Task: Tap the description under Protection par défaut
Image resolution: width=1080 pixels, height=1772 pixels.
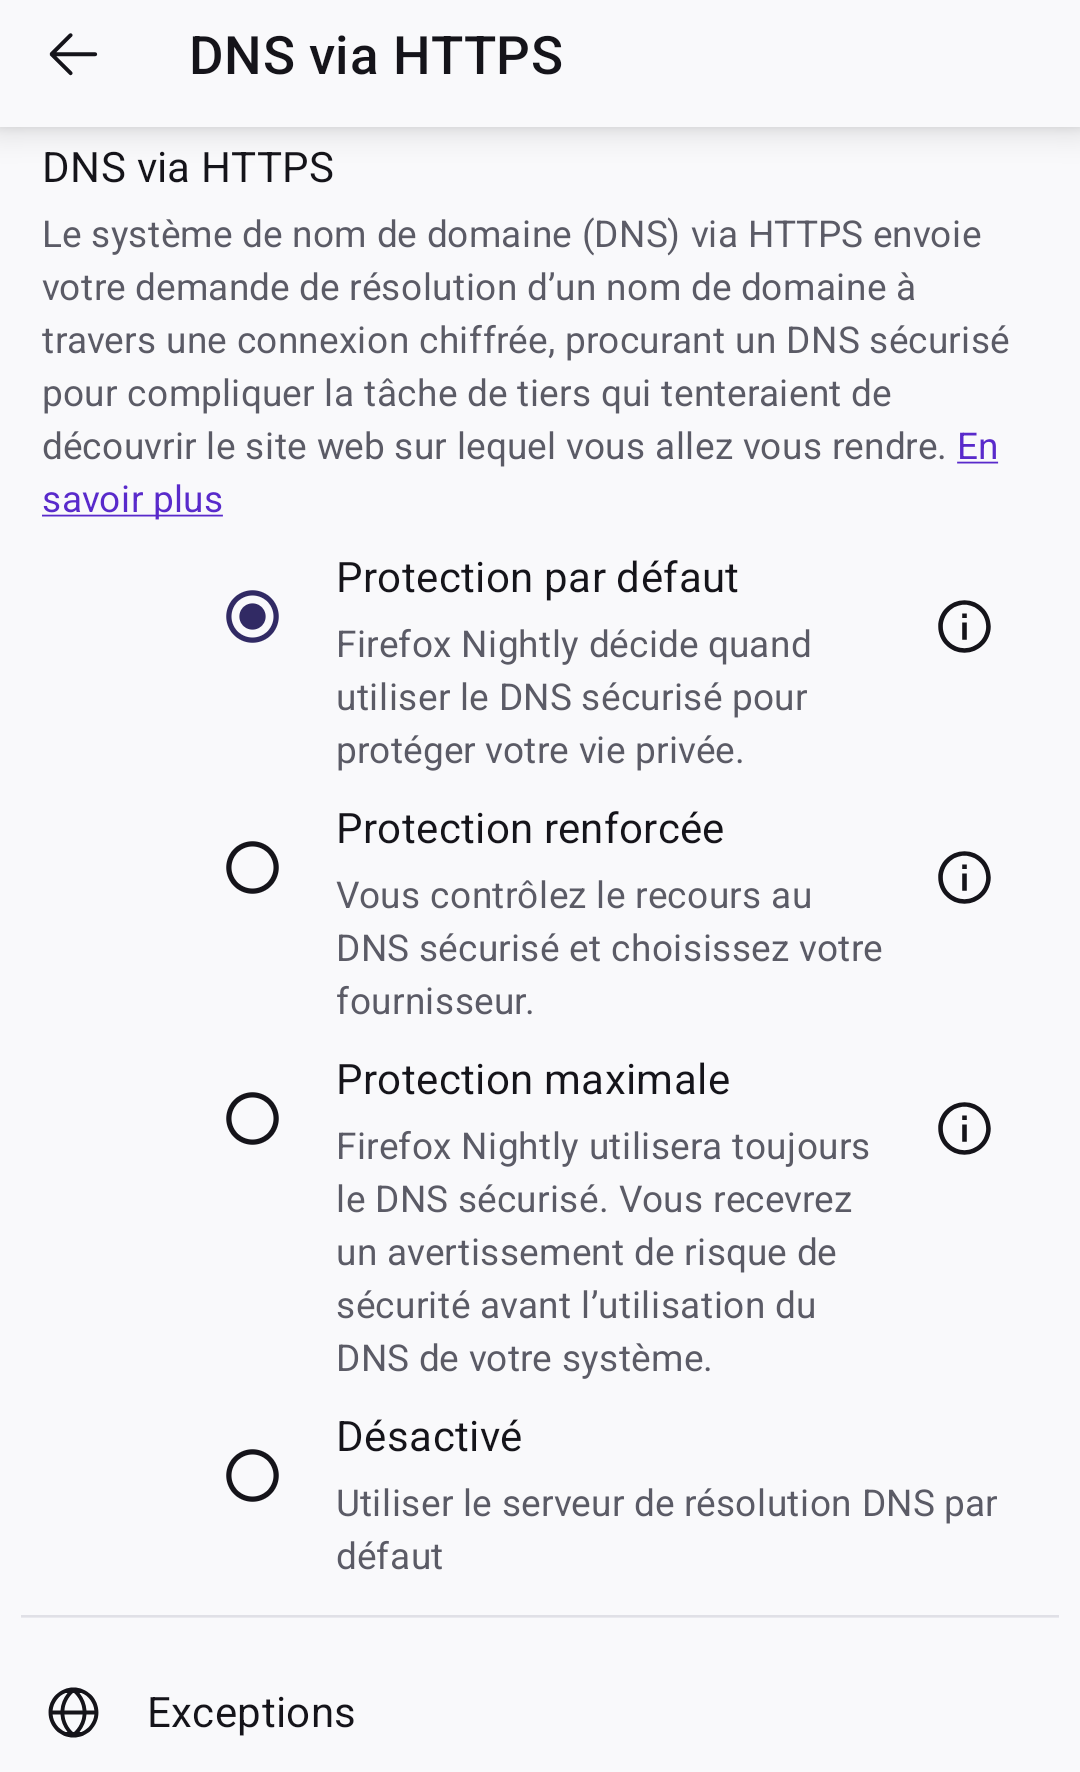Action: [x=574, y=697]
